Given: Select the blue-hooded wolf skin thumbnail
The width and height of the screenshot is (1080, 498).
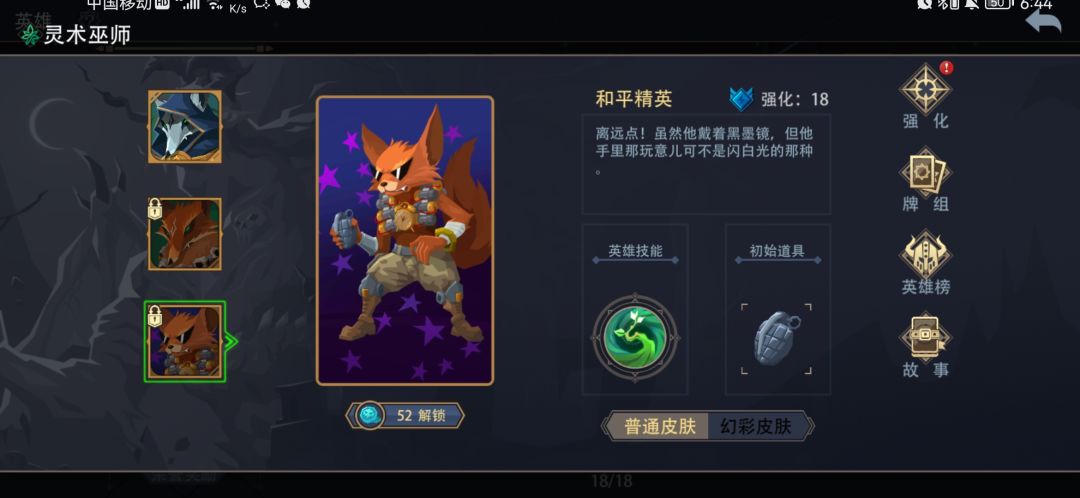Looking at the screenshot, I should pos(185,127).
